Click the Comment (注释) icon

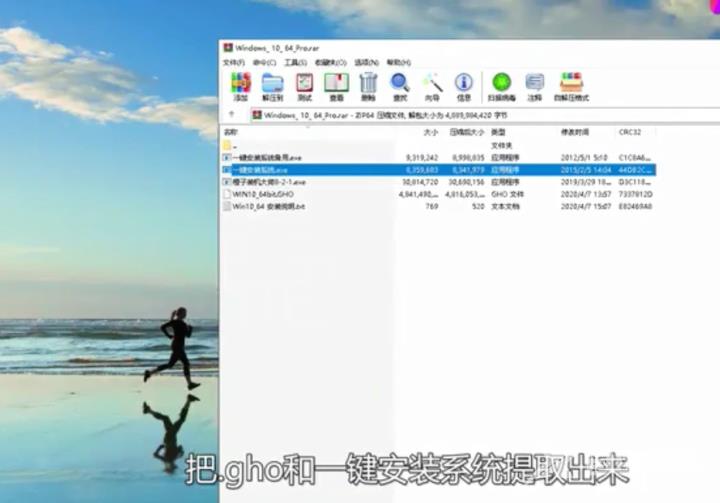pyautogui.click(x=534, y=86)
